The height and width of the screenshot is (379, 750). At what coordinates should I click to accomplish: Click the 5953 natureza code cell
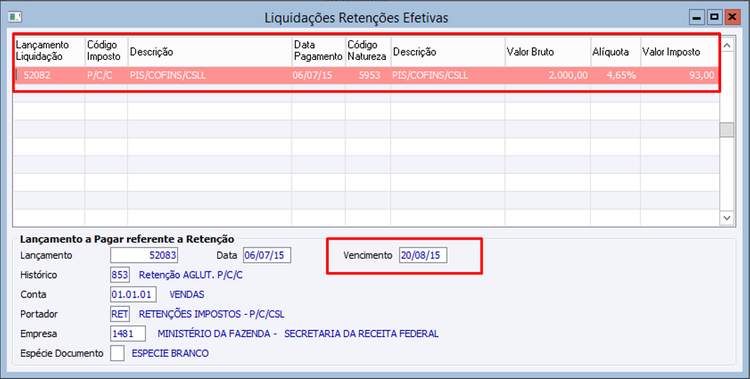pos(368,75)
